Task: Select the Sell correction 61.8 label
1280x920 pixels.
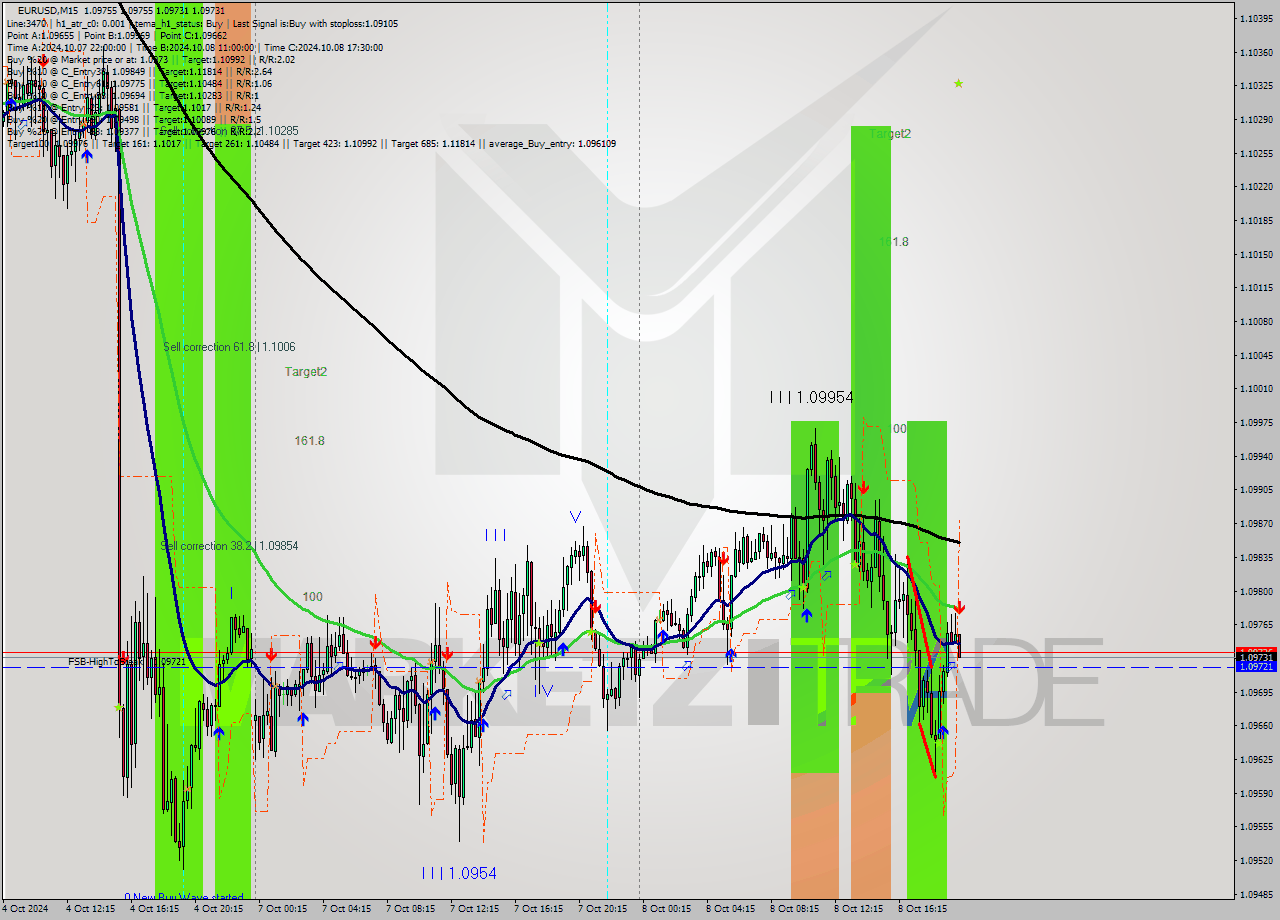Action: pos(229,347)
